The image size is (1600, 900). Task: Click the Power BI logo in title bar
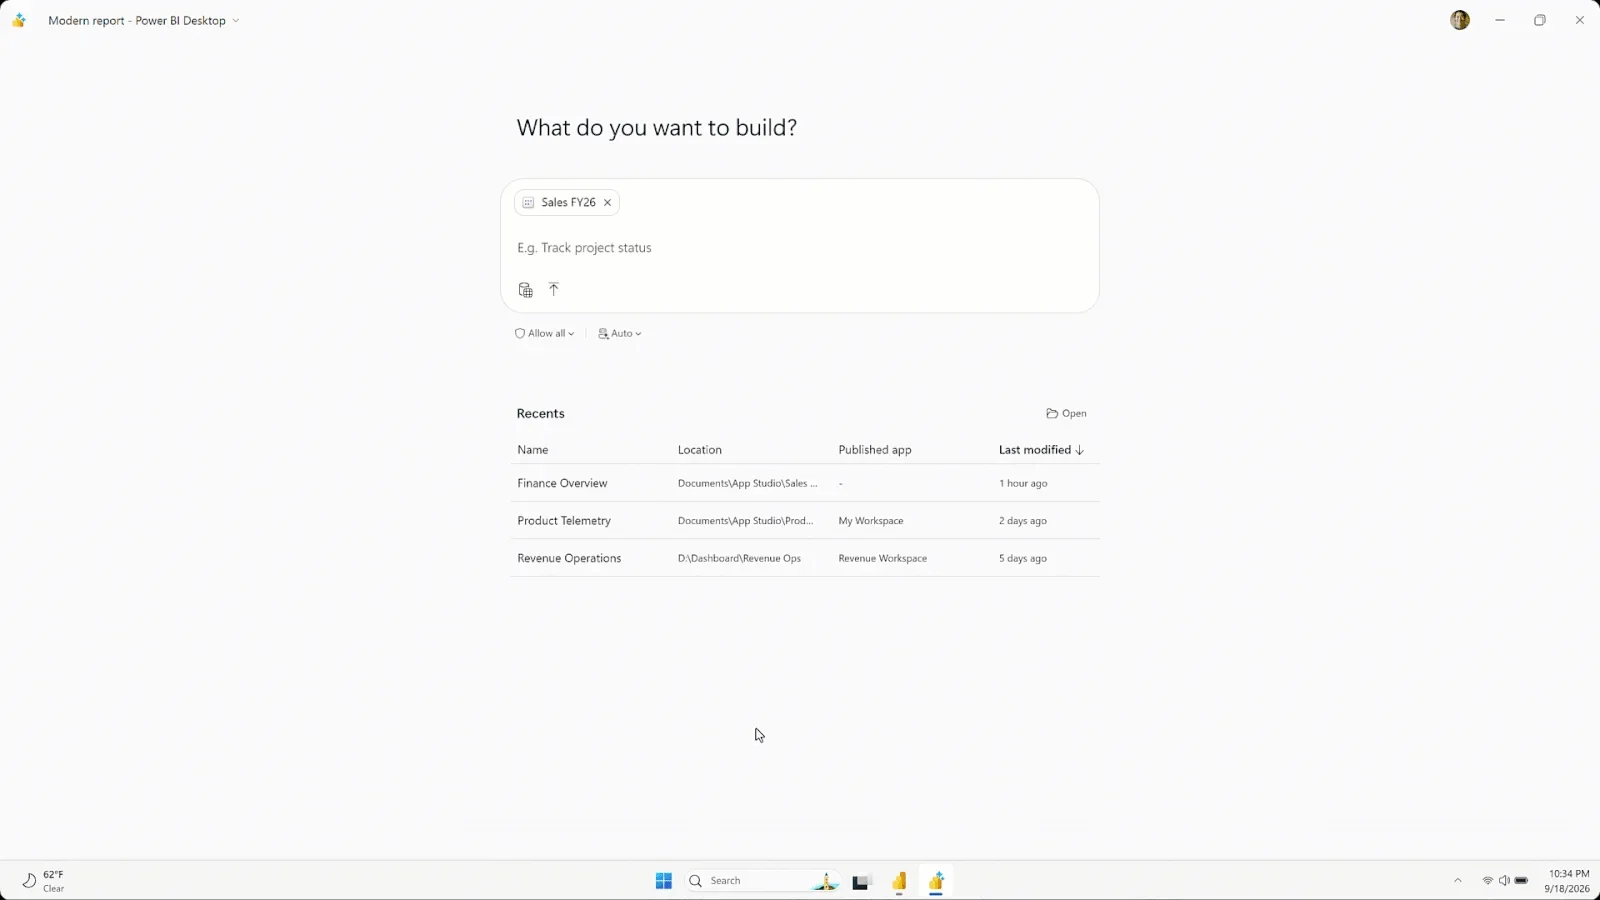coord(19,20)
